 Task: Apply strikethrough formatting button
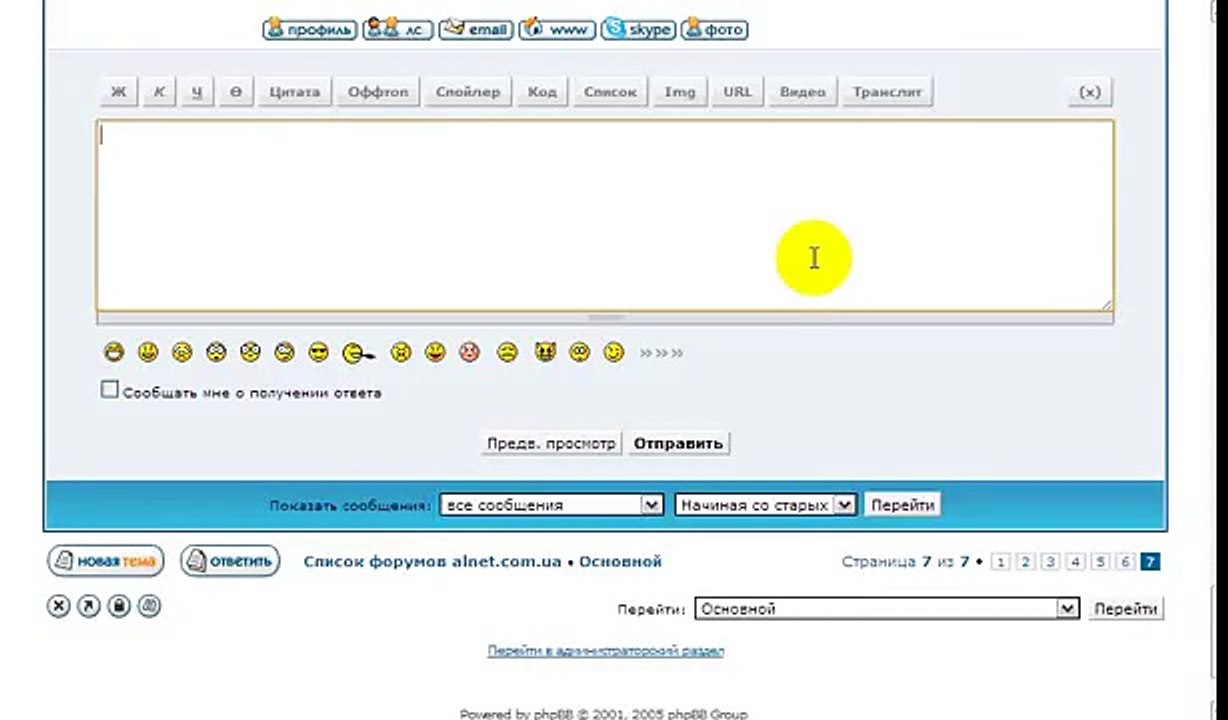[x=236, y=92]
